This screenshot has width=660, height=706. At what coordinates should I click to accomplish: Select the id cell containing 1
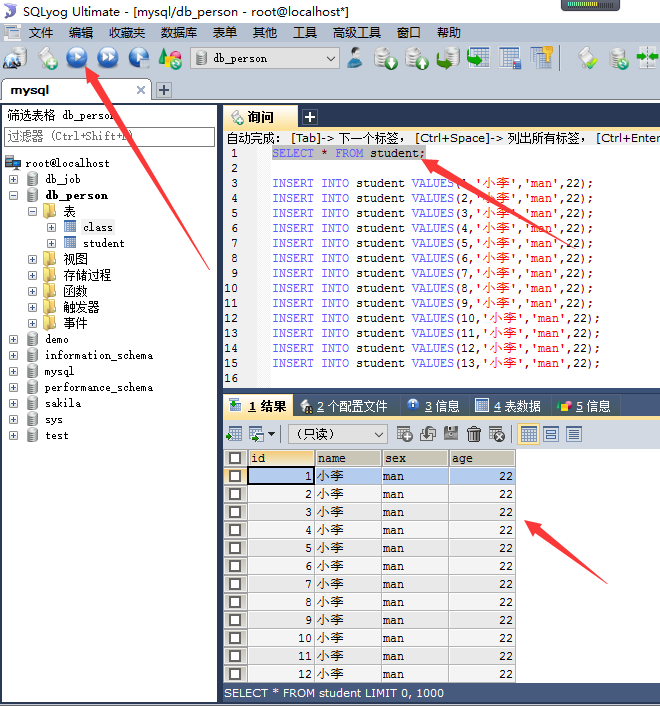(280, 476)
